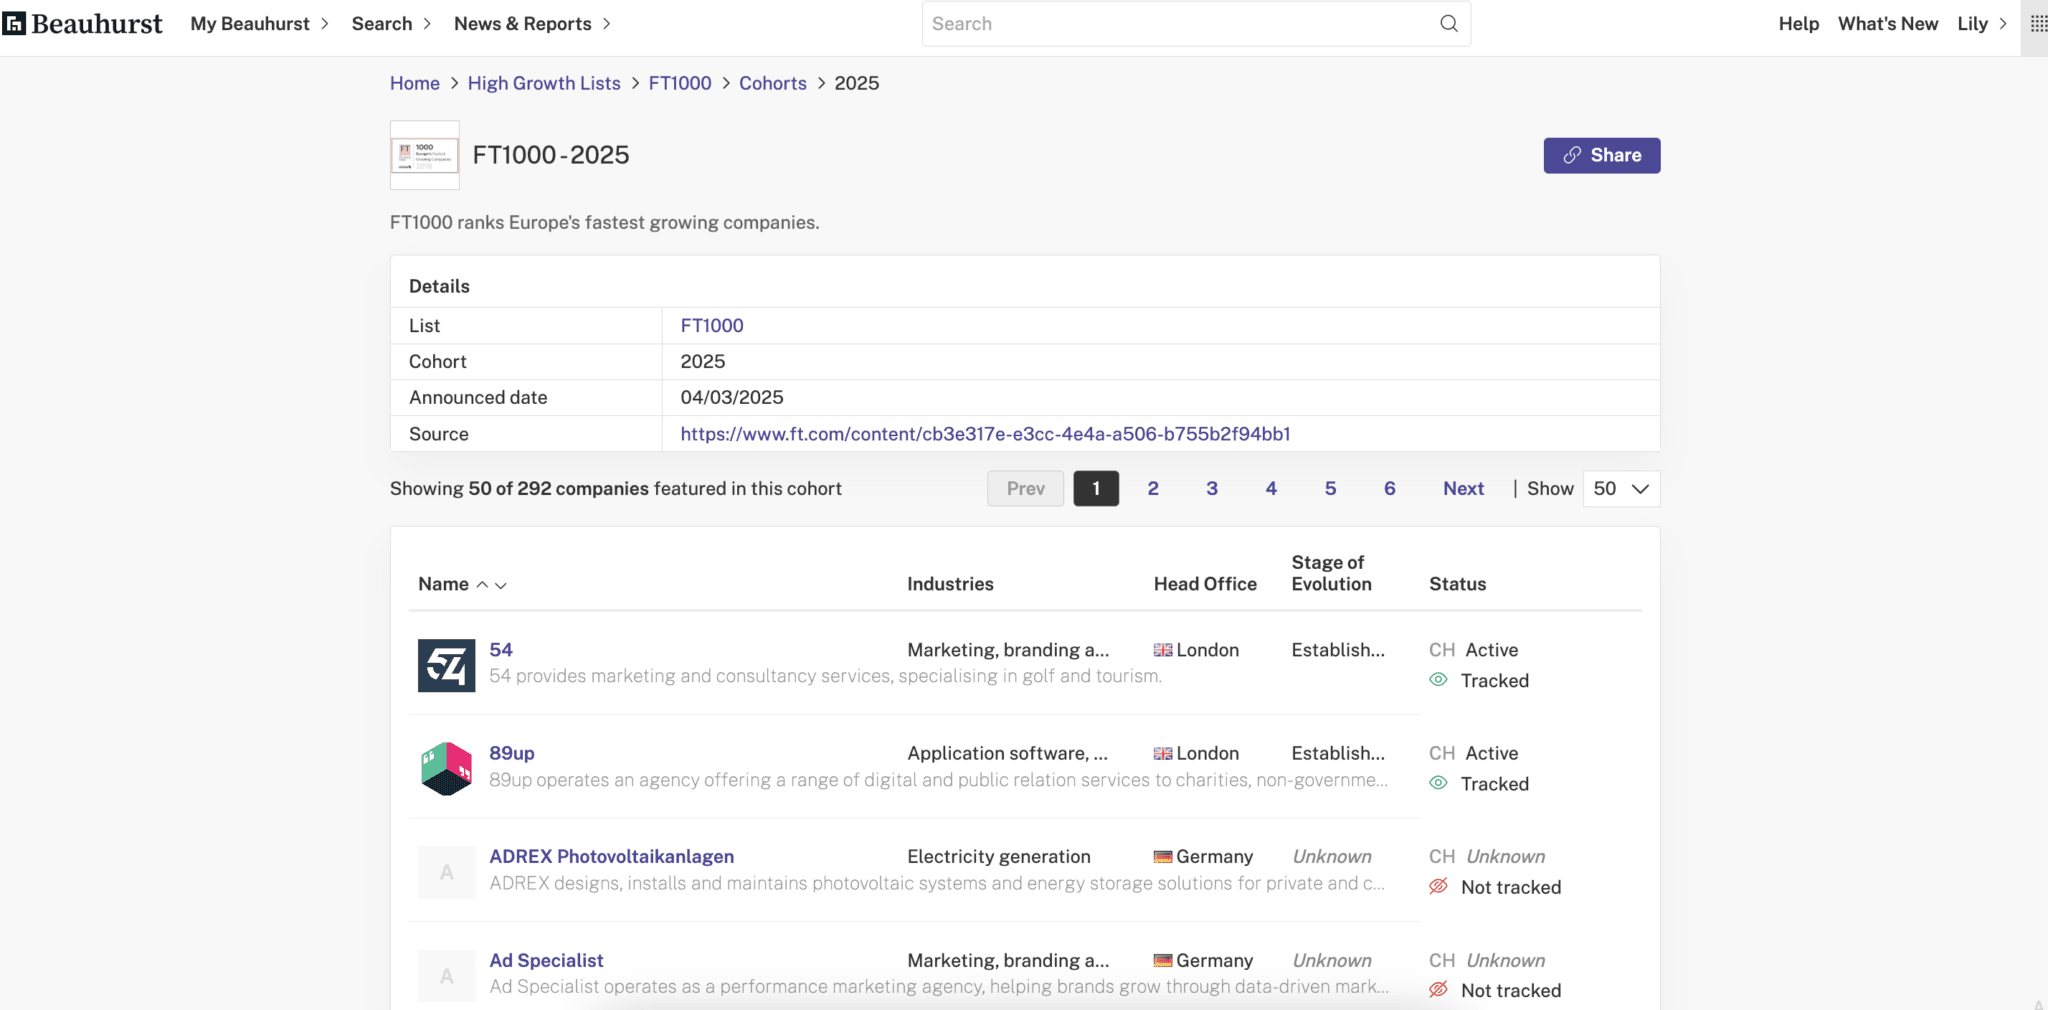Click Ad Specialist placeholder avatar
Screen dimensions: 2048x1010
coord(446,976)
